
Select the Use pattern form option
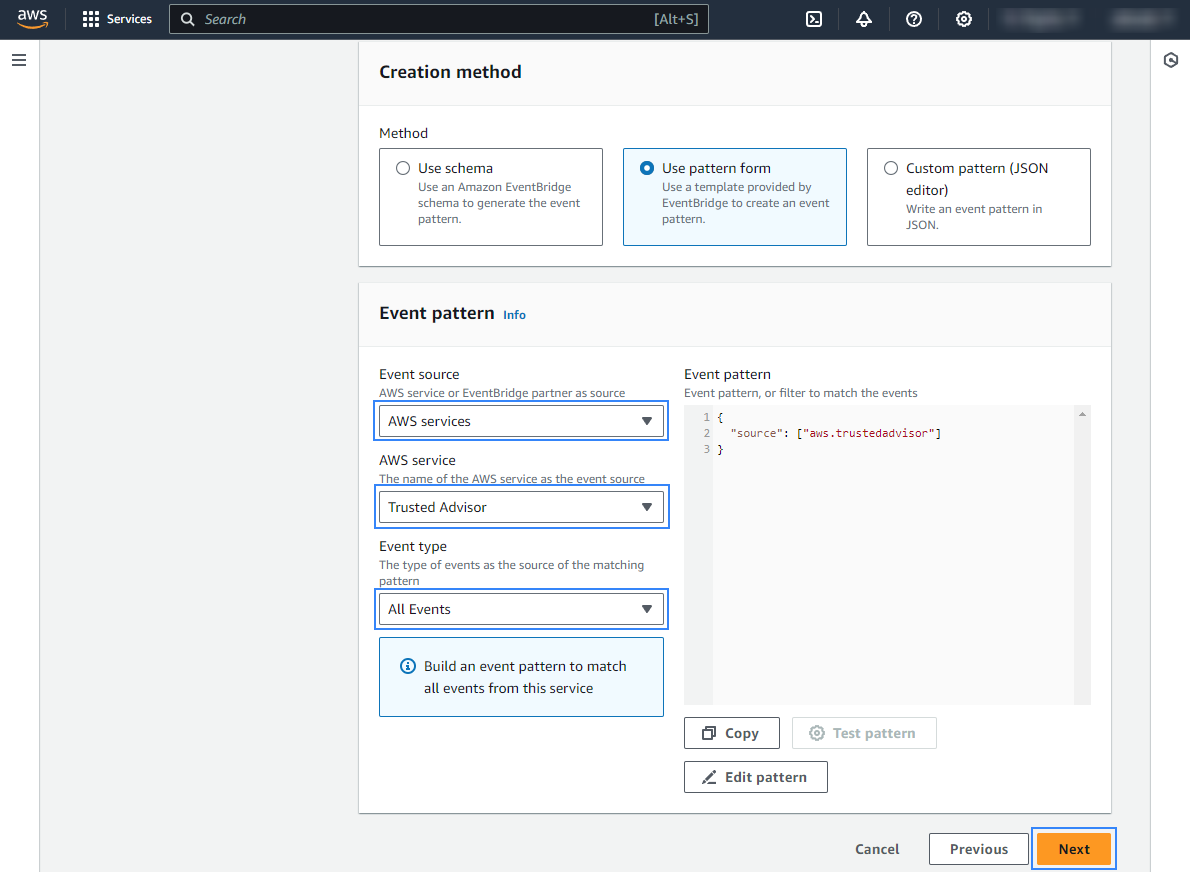tap(647, 168)
